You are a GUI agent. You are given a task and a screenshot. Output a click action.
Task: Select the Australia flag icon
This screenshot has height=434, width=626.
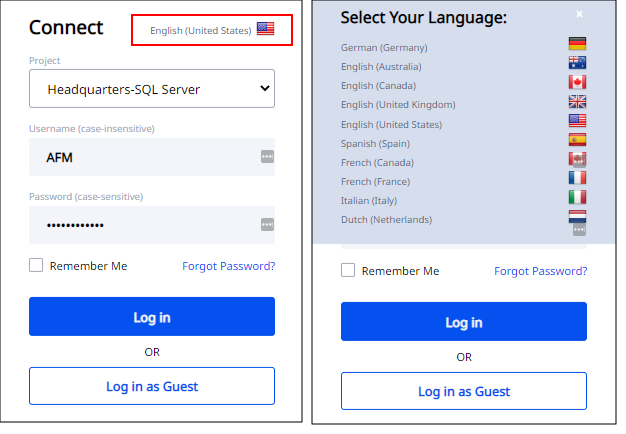[x=577, y=63]
